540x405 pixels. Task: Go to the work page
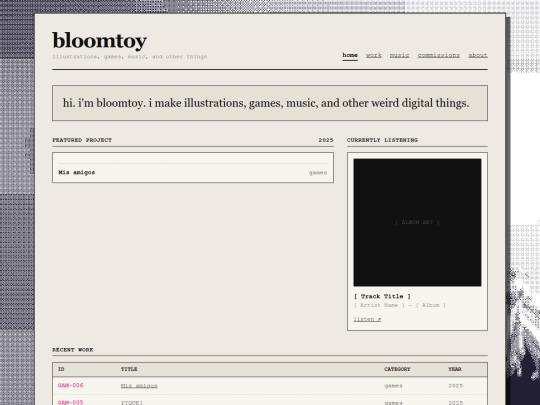374,55
